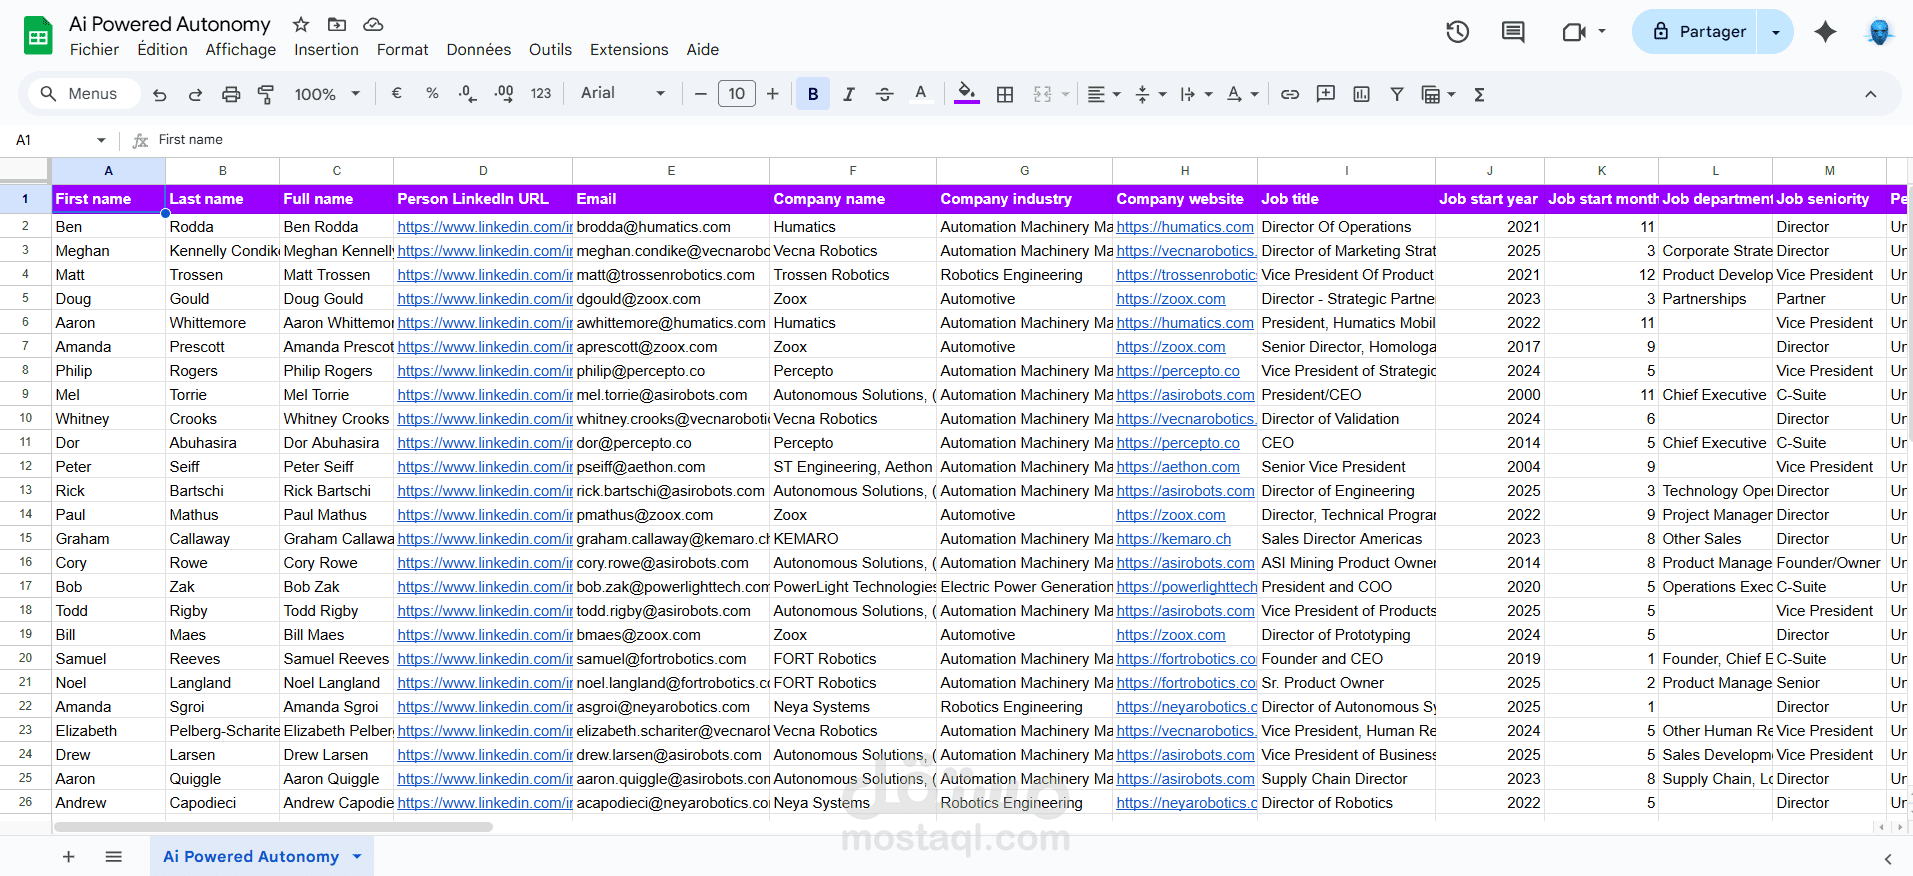This screenshot has height=876, width=1913.
Task: Open the functions sigma icon
Action: (x=1479, y=94)
